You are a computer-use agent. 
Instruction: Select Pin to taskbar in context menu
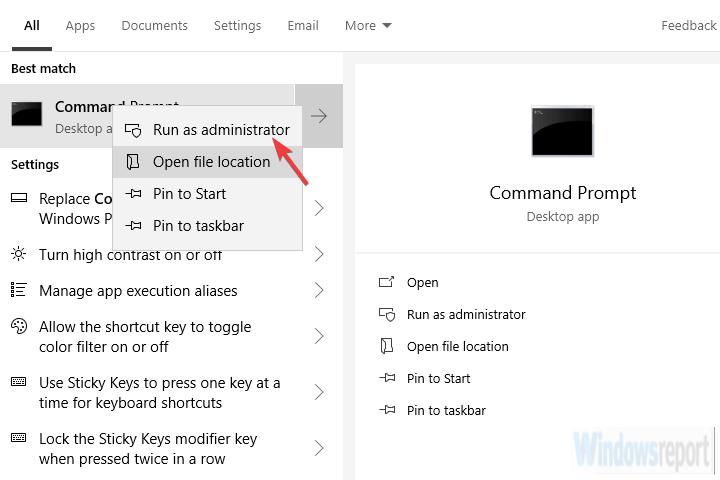pos(208,226)
